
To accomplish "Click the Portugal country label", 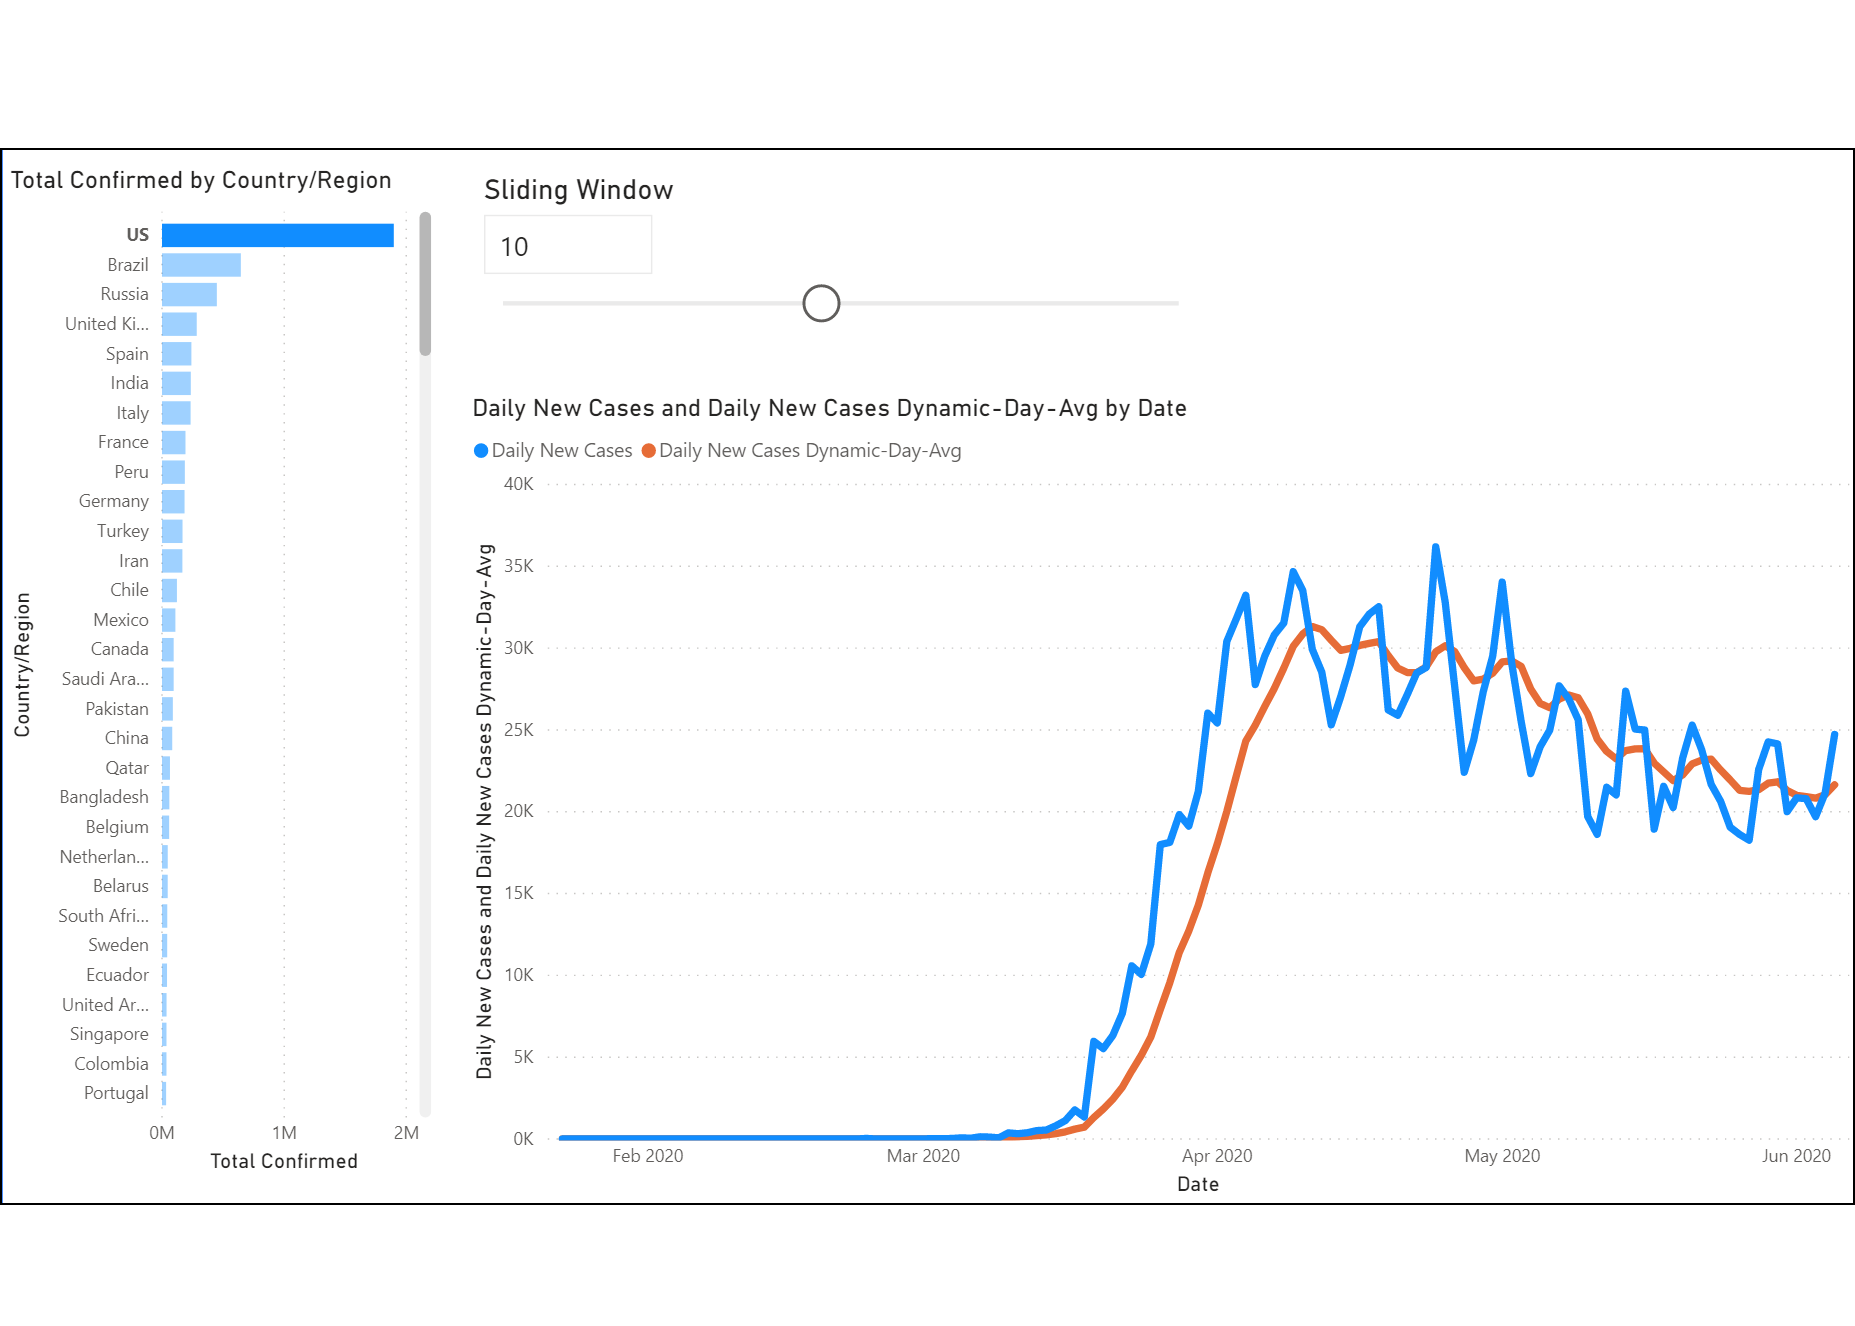I will point(116,1093).
